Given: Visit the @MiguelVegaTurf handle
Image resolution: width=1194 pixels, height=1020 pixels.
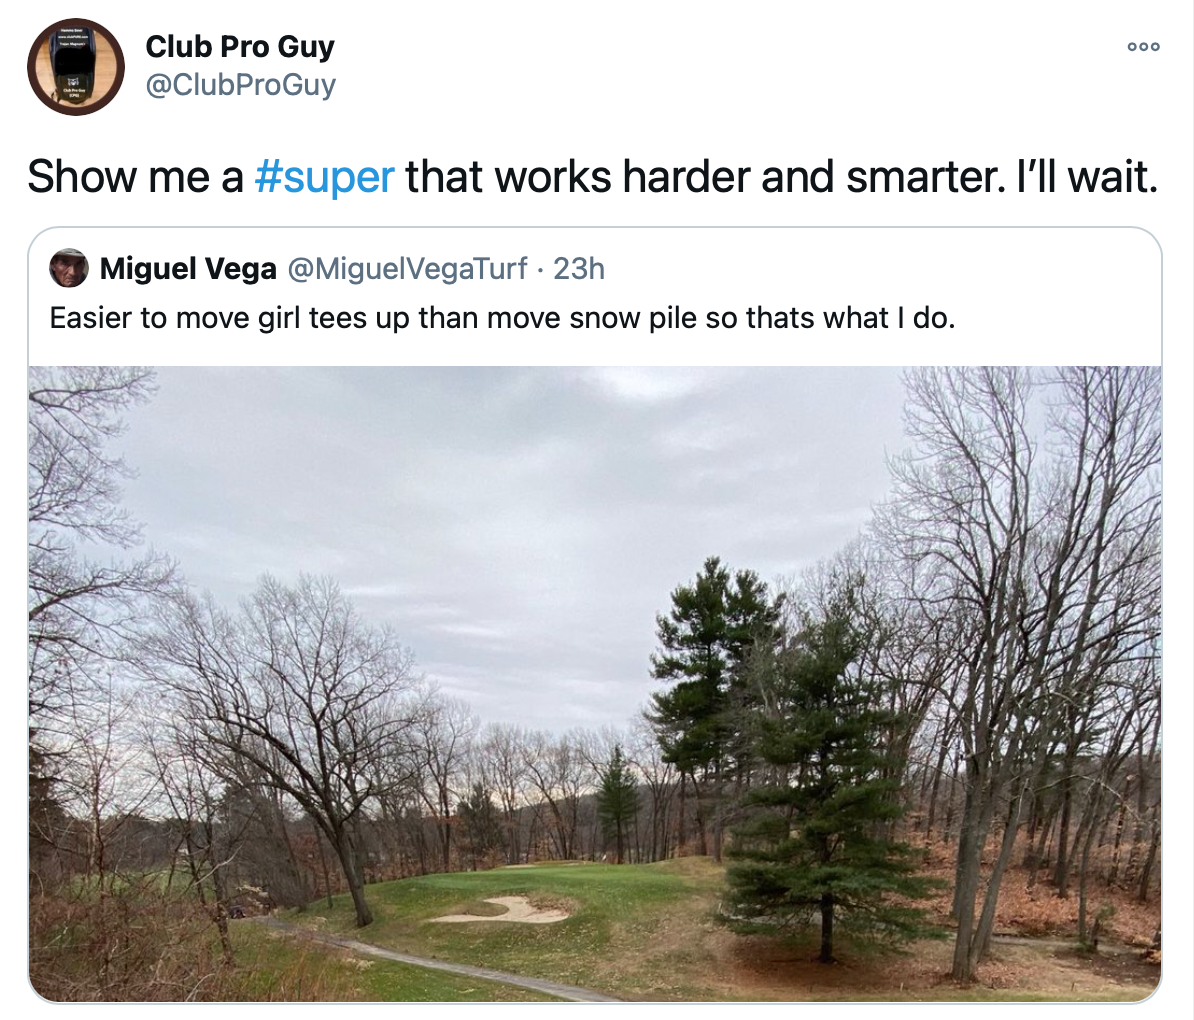Looking at the screenshot, I should point(407,269).
